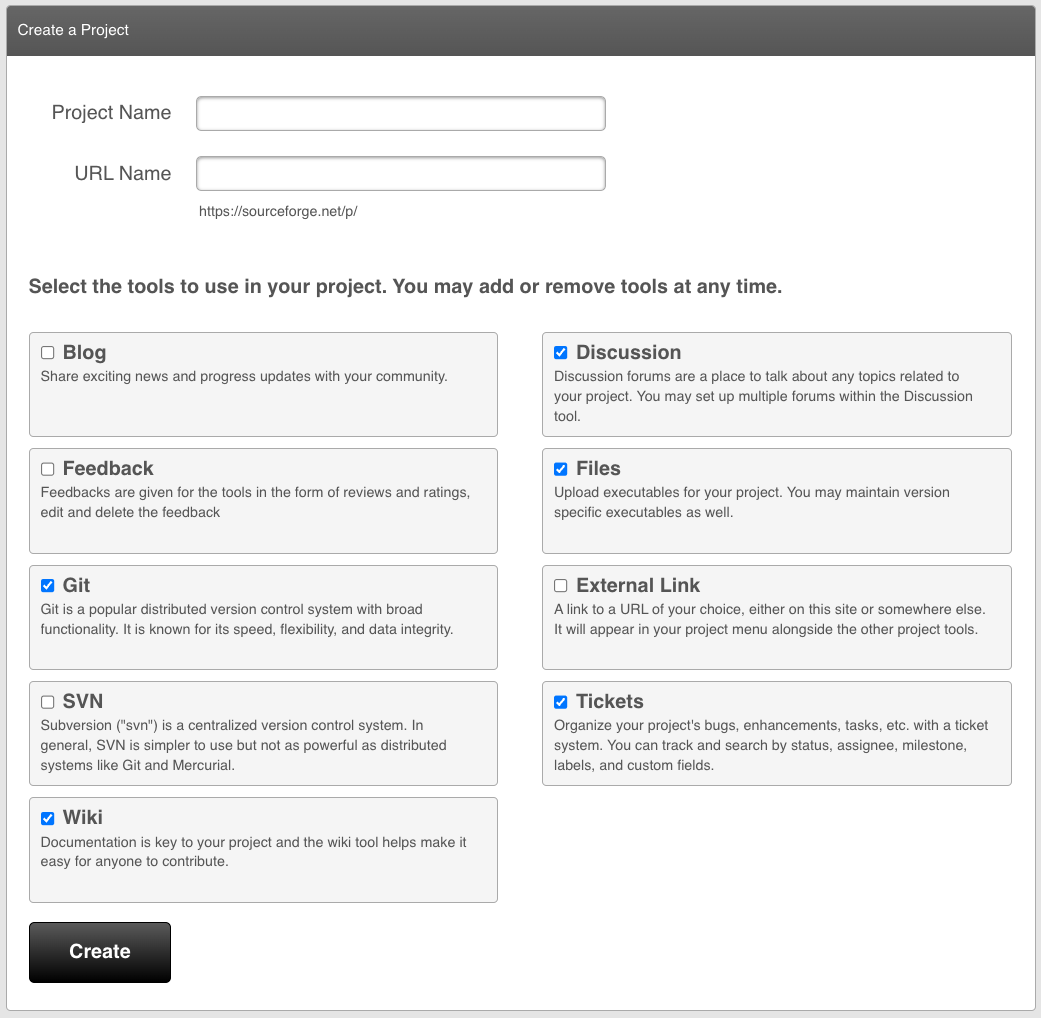Select the External Link heading label
This screenshot has height=1018, width=1041.
click(x=638, y=586)
